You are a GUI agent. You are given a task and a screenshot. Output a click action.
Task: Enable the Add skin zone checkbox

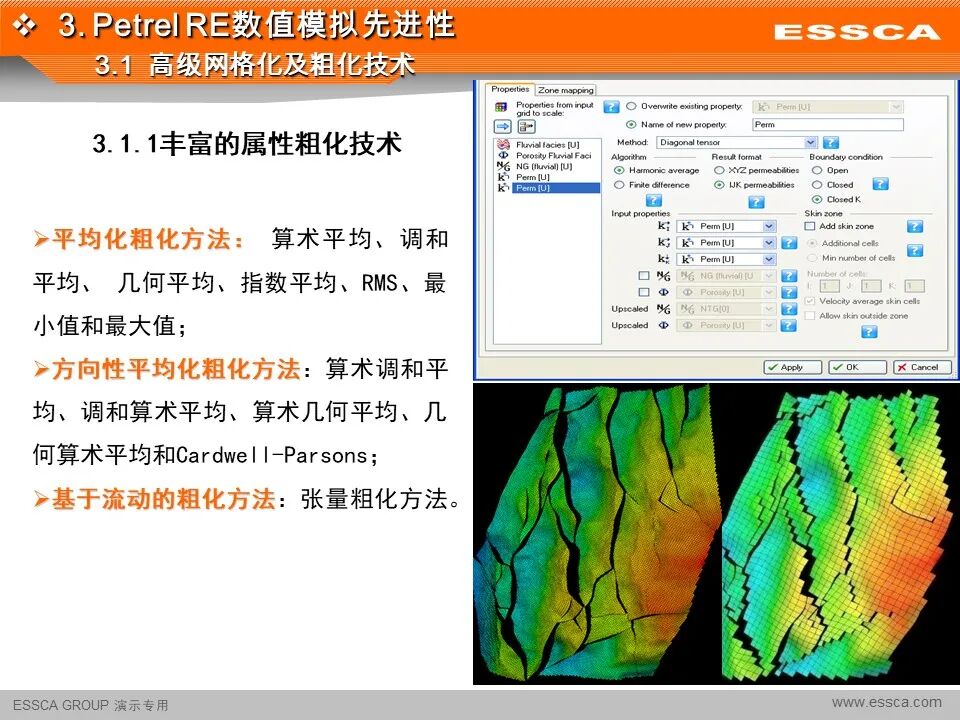click(810, 227)
